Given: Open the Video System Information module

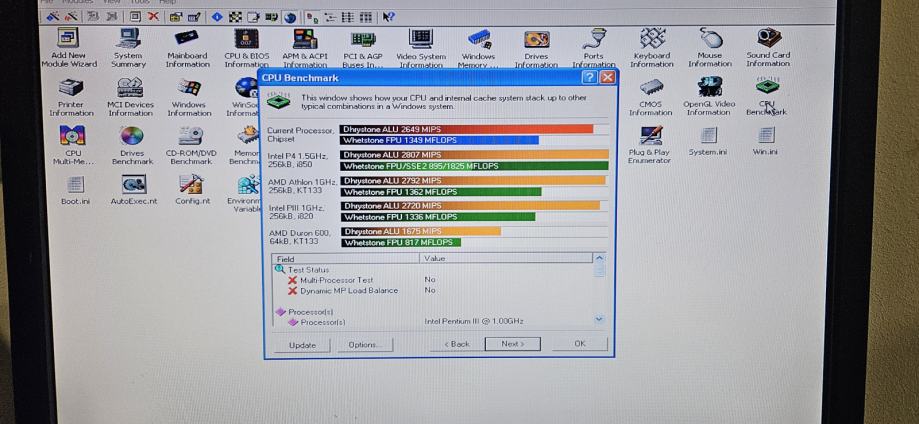Looking at the screenshot, I should tap(421, 48).
